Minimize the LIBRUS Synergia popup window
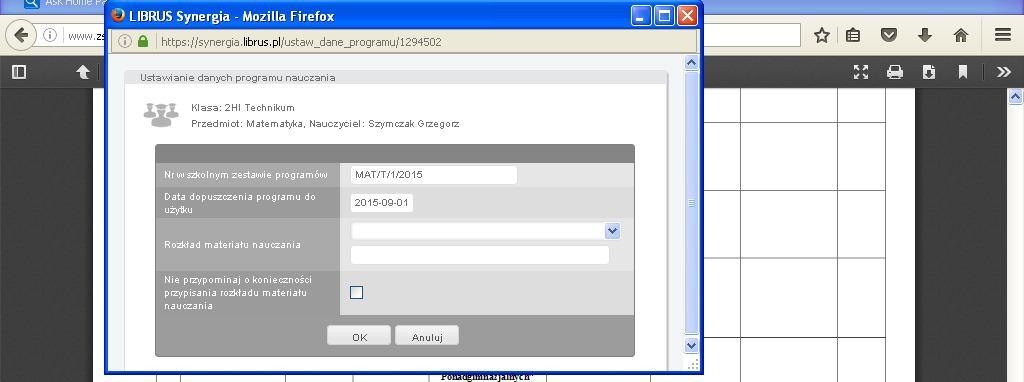This screenshot has width=1024, height=382. (x=641, y=16)
